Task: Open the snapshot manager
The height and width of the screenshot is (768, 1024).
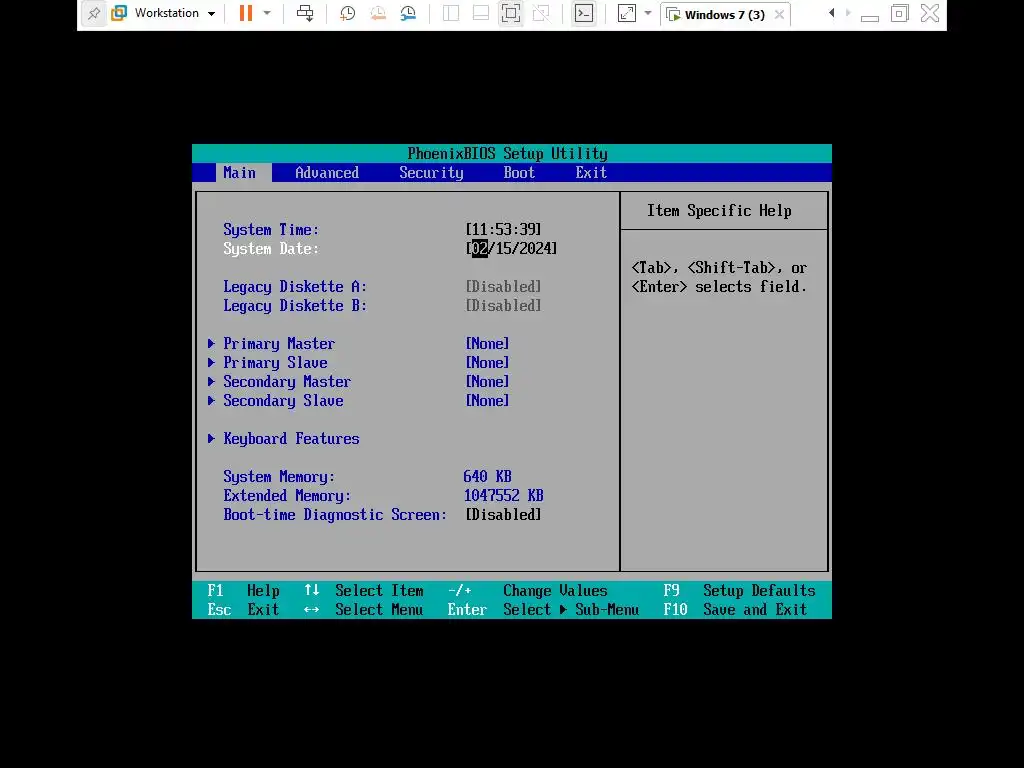Action: tap(408, 13)
